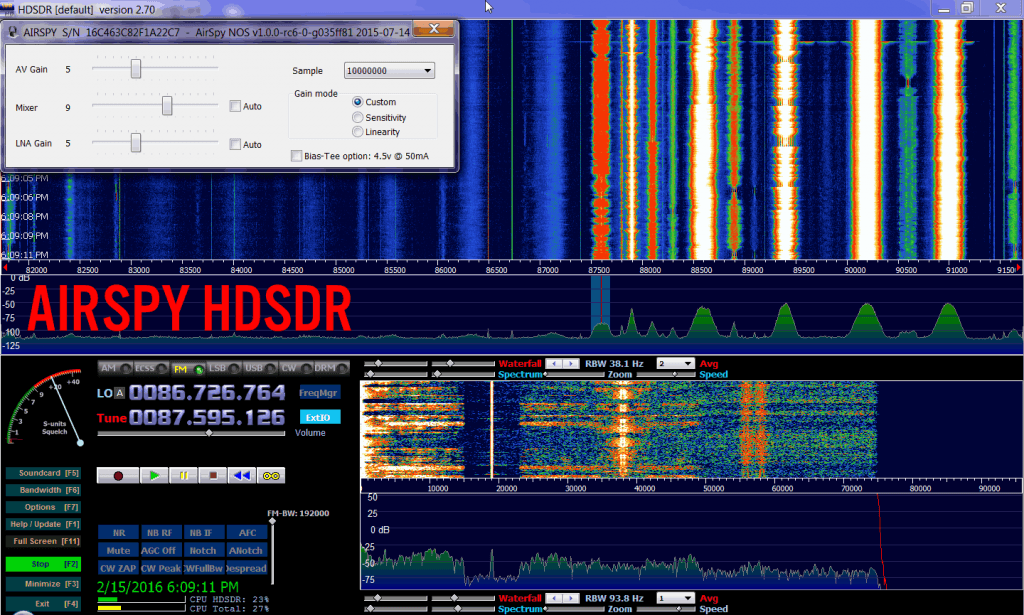Screen dimensions: 1024x615
Task: Select the Sensitivity gain mode
Action: pos(358,117)
